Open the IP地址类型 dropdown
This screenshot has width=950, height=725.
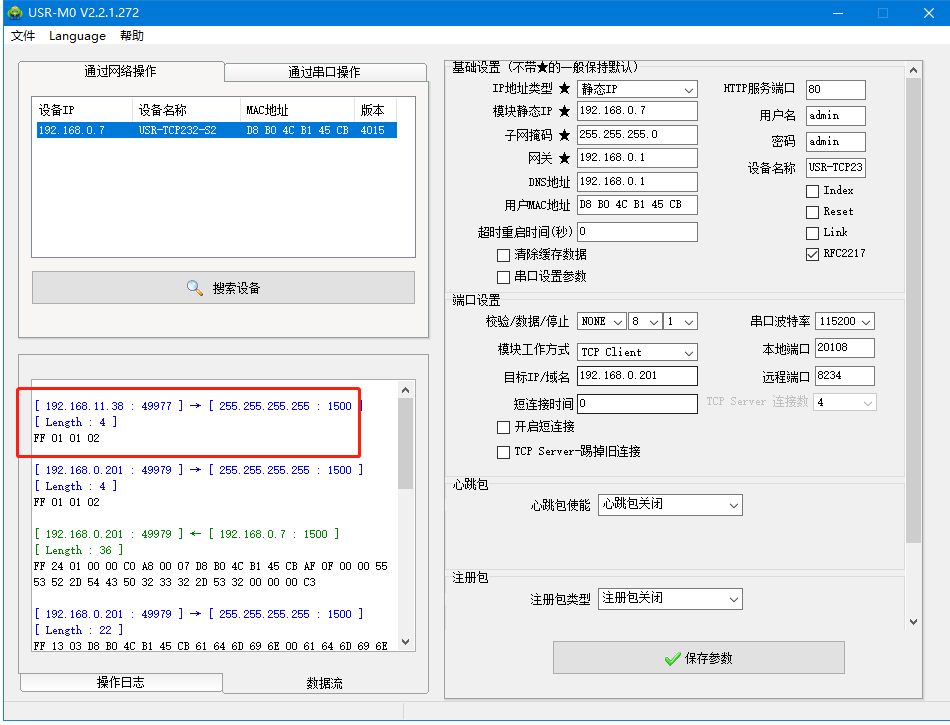tap(637, 89)
